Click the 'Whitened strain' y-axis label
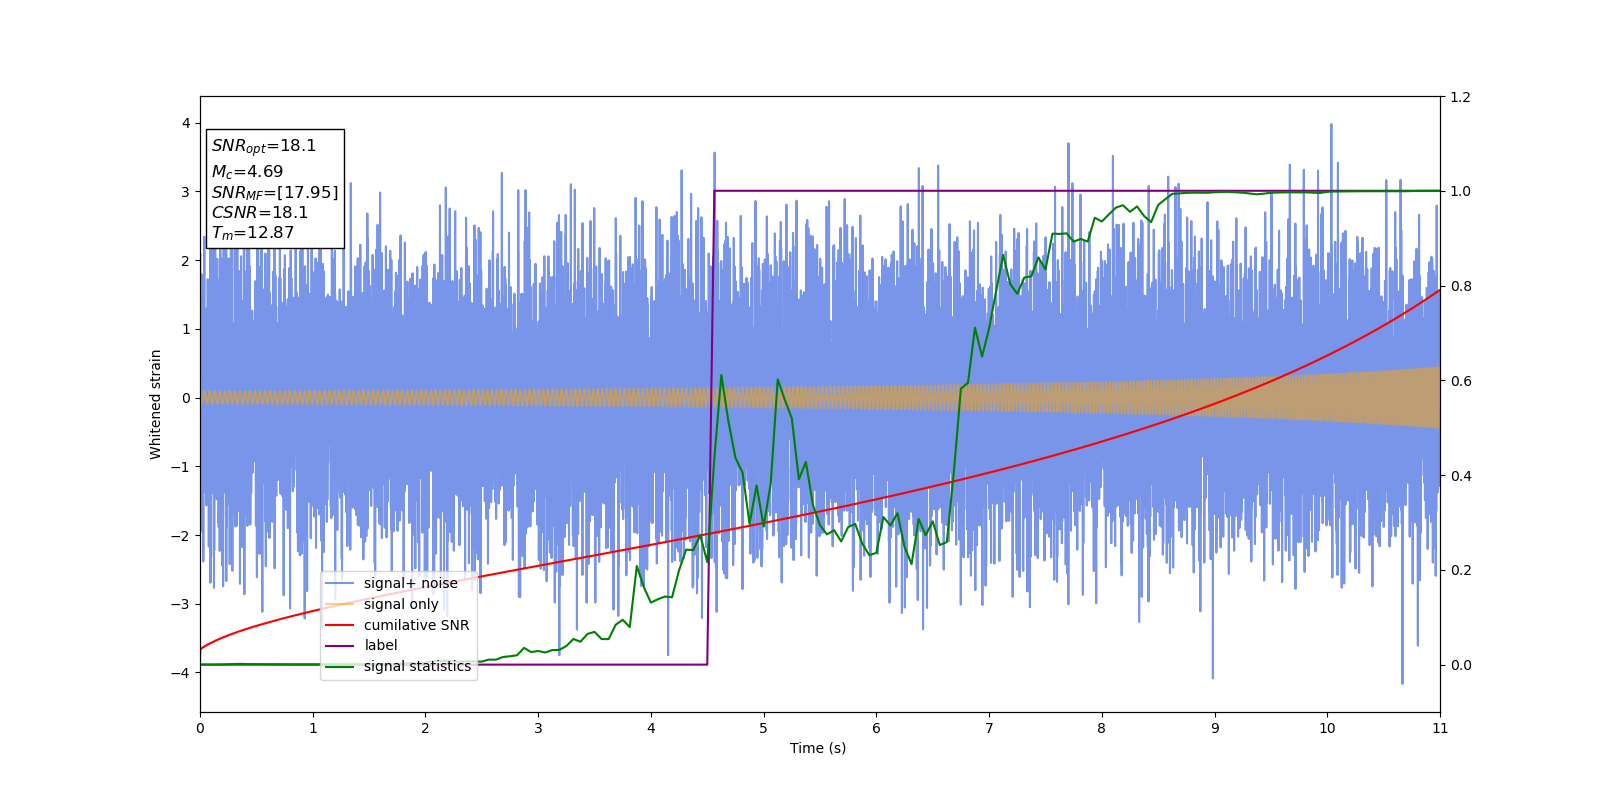 [x=156, y=404]
